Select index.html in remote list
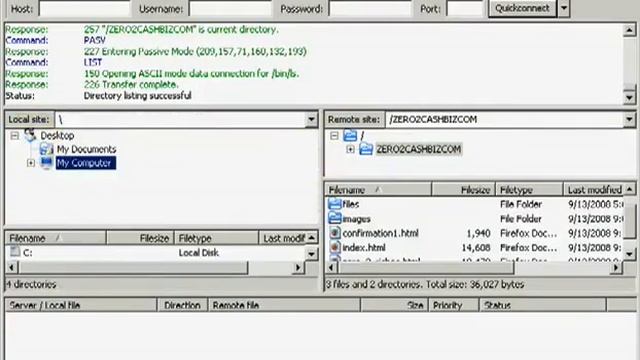Viewport: 640px width, 360px height. 364,248
